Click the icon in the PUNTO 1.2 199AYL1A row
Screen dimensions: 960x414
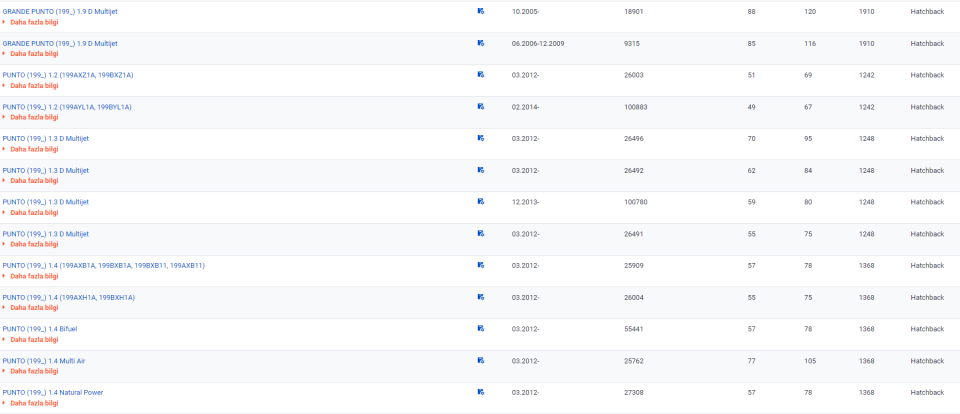tap(481, 107)
